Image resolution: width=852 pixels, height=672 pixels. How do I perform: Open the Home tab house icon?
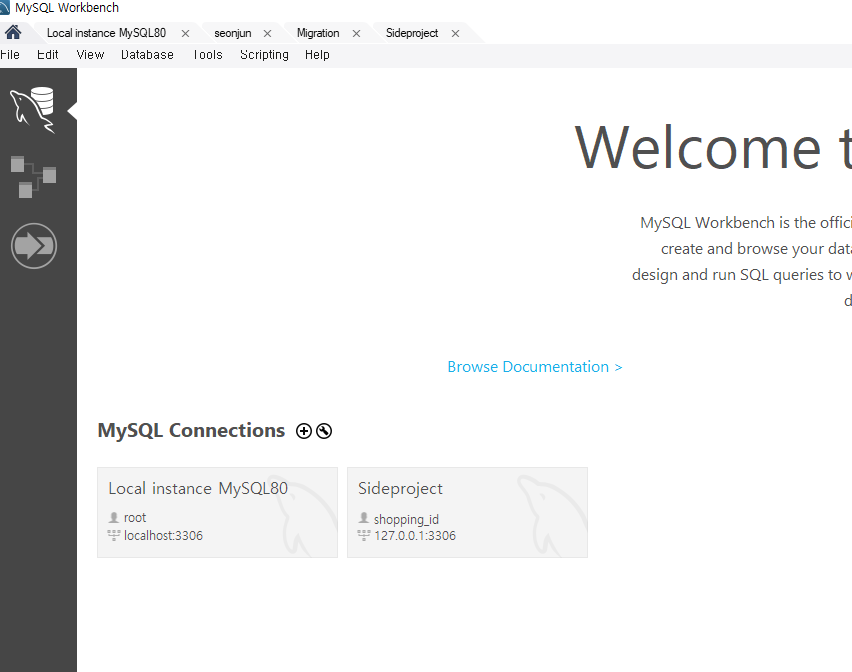pos(13,33)
